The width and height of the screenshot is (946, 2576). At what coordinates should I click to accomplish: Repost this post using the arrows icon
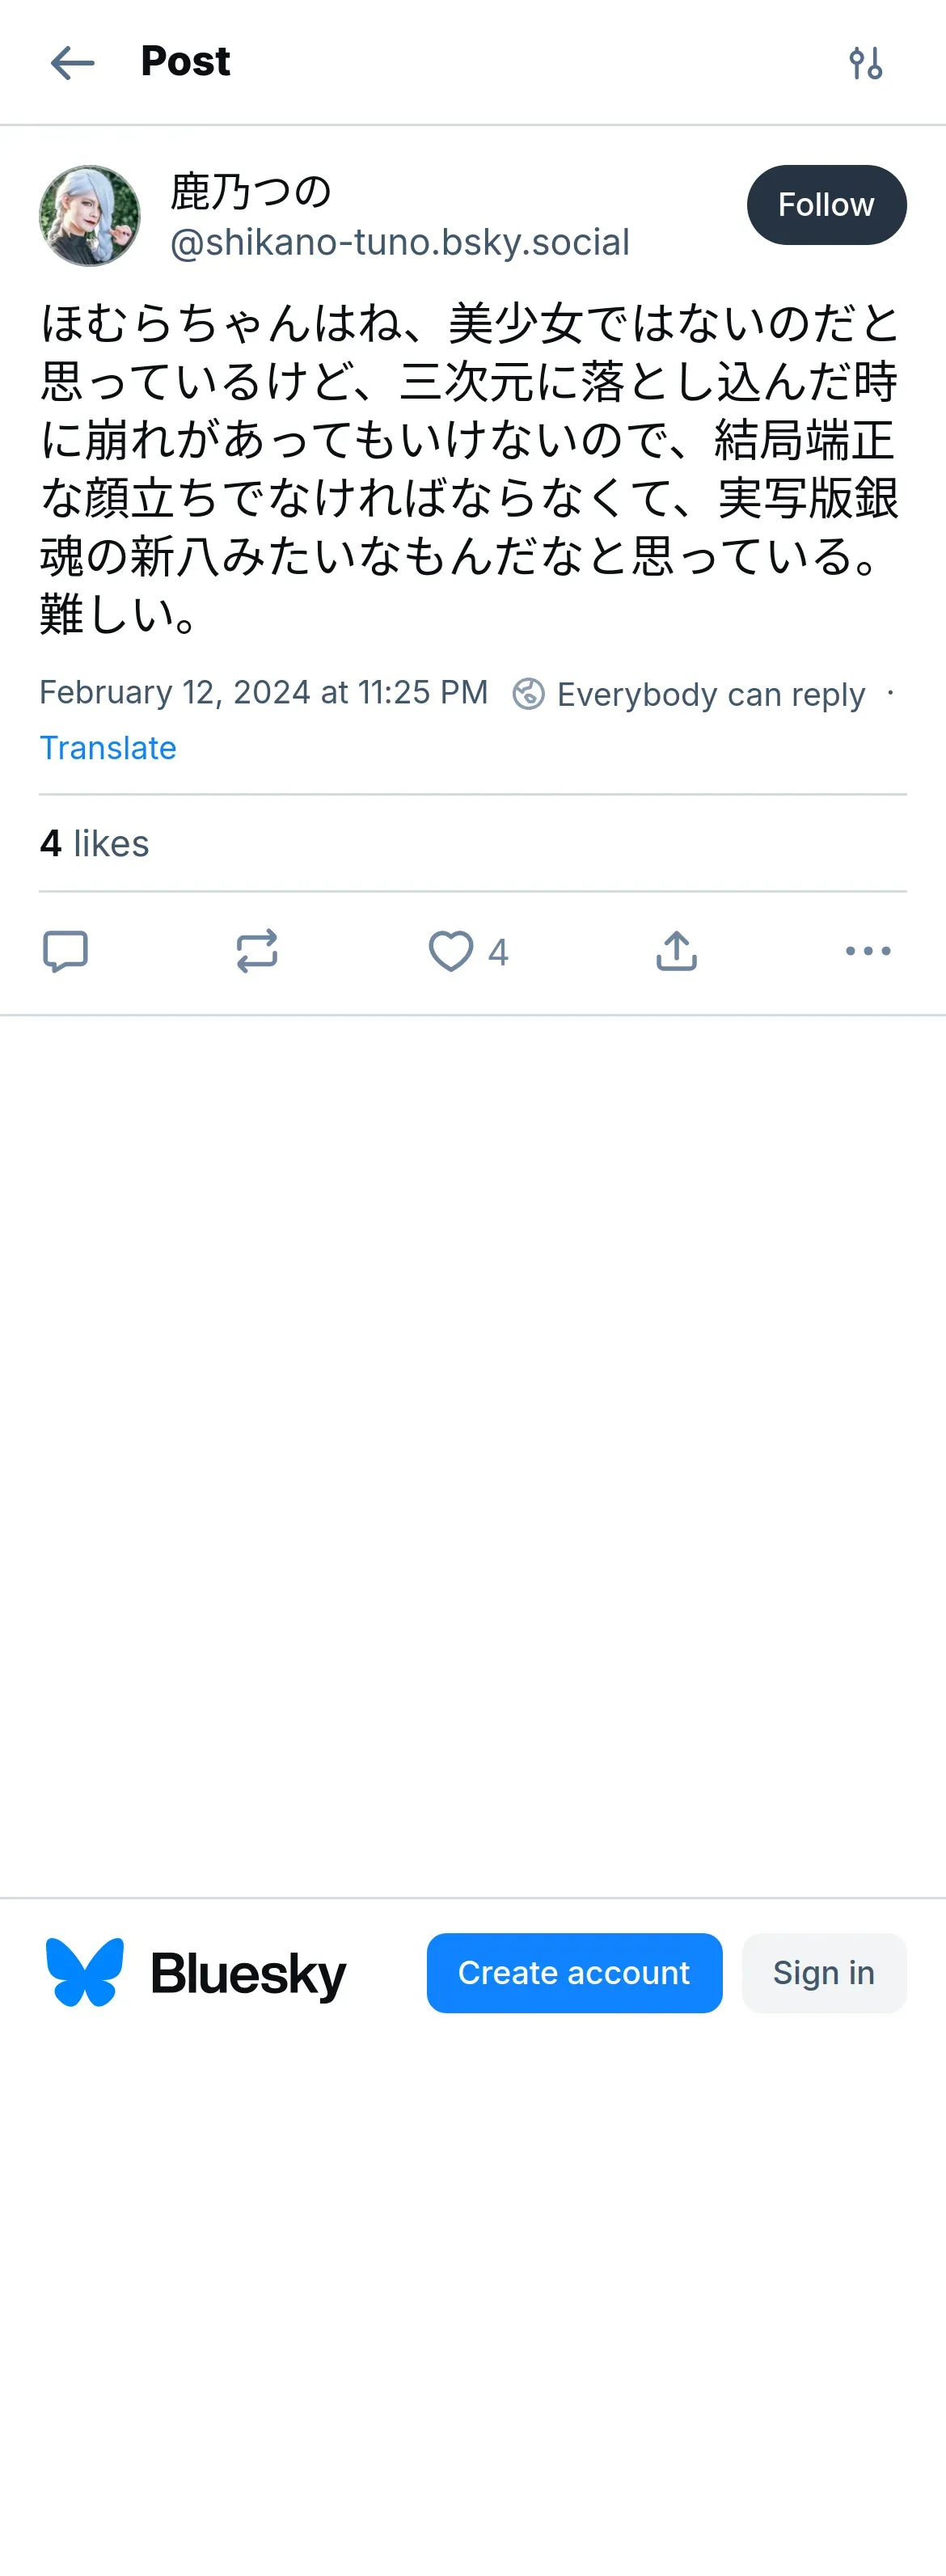pos(257,951)
